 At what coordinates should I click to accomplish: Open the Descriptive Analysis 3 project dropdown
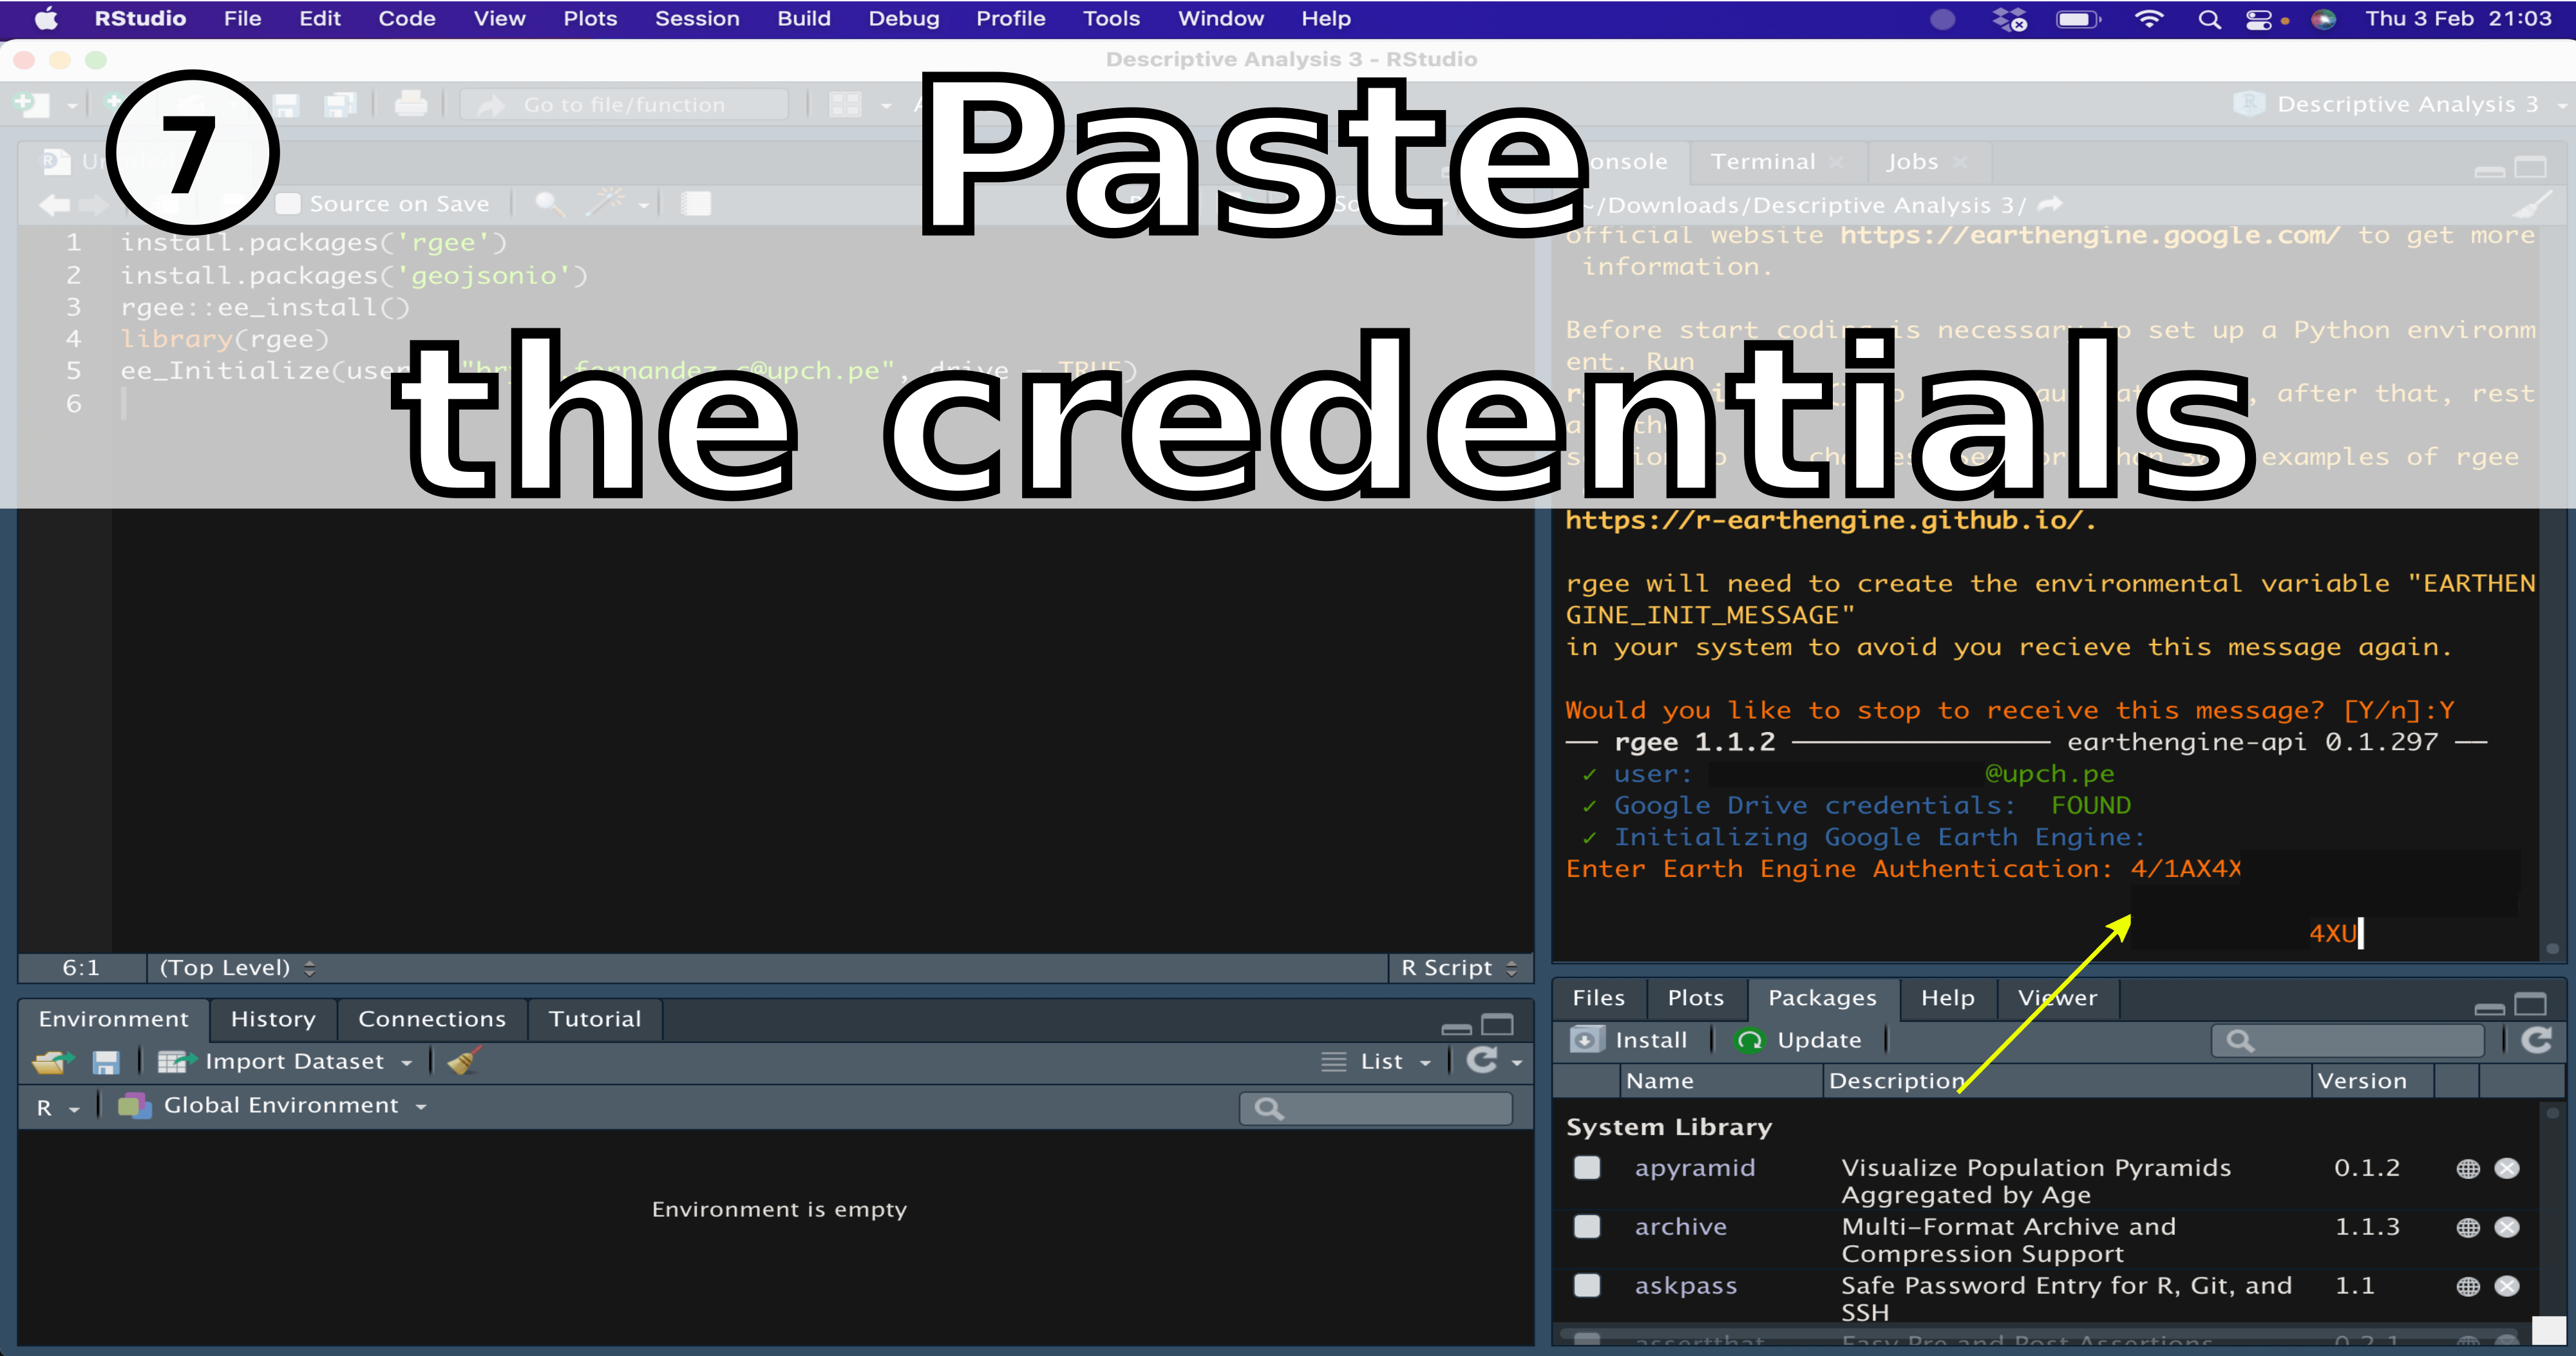coord(2400,104)
